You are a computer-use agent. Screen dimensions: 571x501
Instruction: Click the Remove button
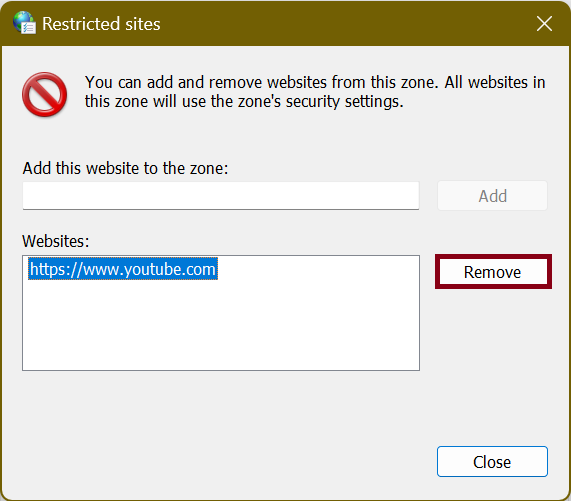click(x=493, y=272)
